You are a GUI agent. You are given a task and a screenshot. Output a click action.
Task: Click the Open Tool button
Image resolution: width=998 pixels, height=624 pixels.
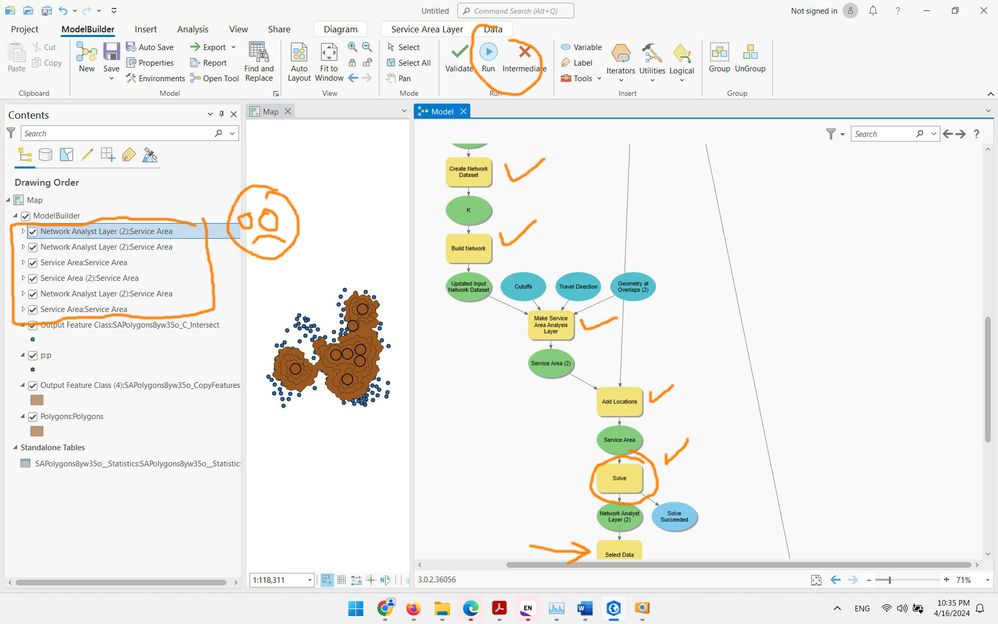point(214,78)
